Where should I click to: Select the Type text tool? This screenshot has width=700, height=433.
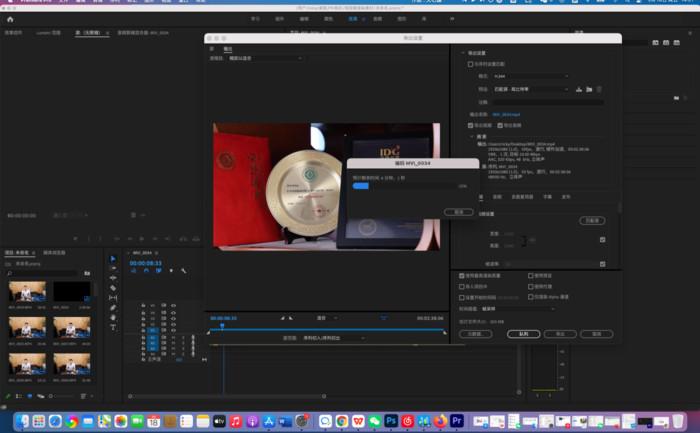(x=113, y=327)
